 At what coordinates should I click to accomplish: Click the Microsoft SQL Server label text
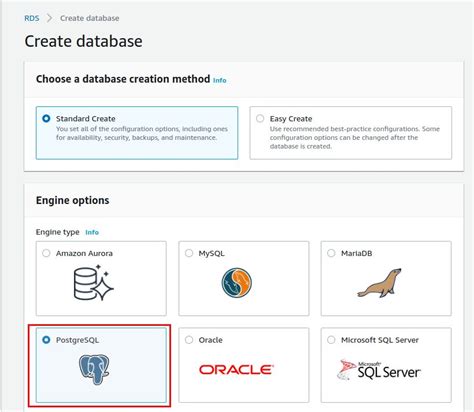[380, 340]
